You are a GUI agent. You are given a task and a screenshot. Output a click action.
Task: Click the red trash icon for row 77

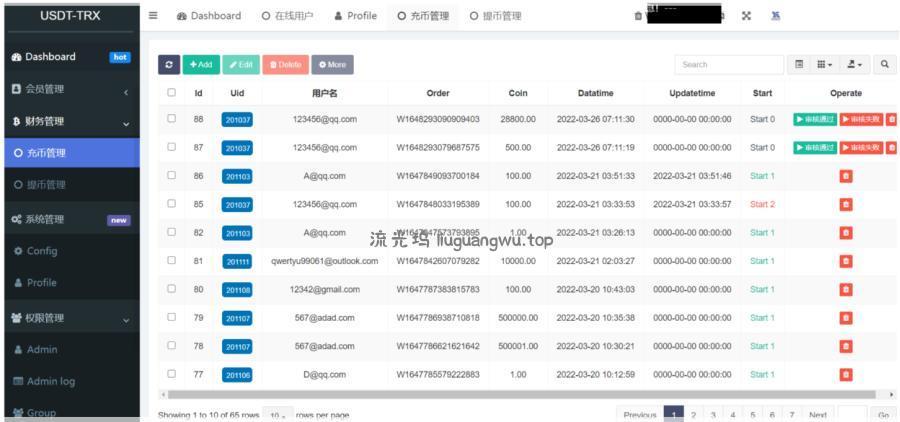[x=845, y=375]
